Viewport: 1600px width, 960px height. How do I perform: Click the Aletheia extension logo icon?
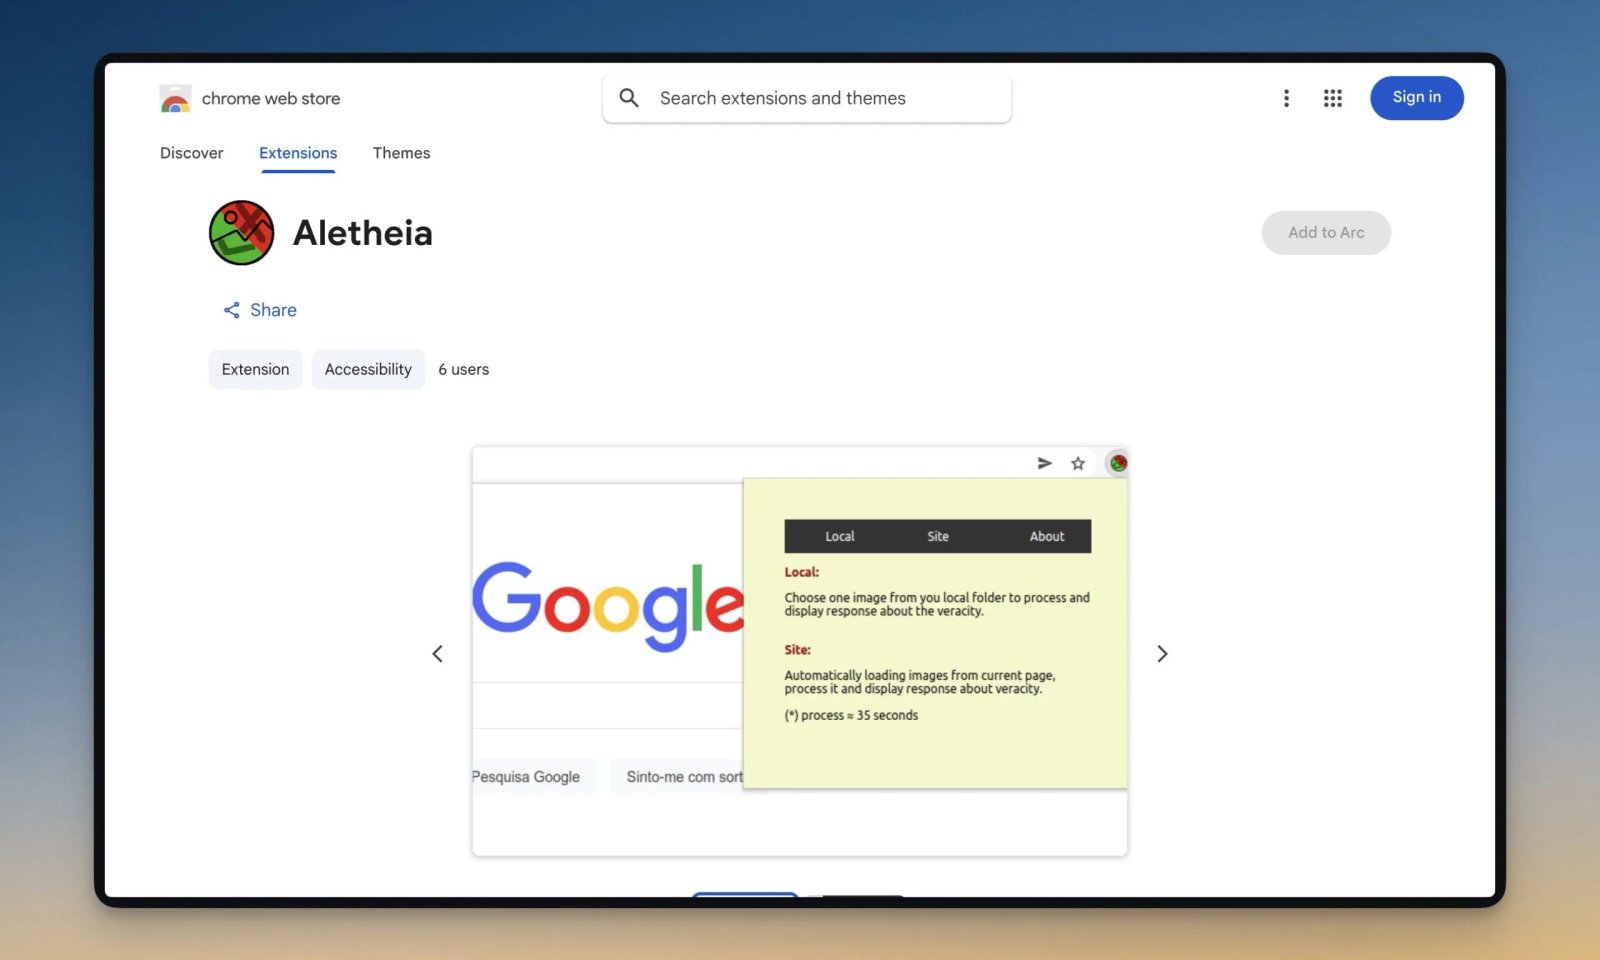[241, 233]
